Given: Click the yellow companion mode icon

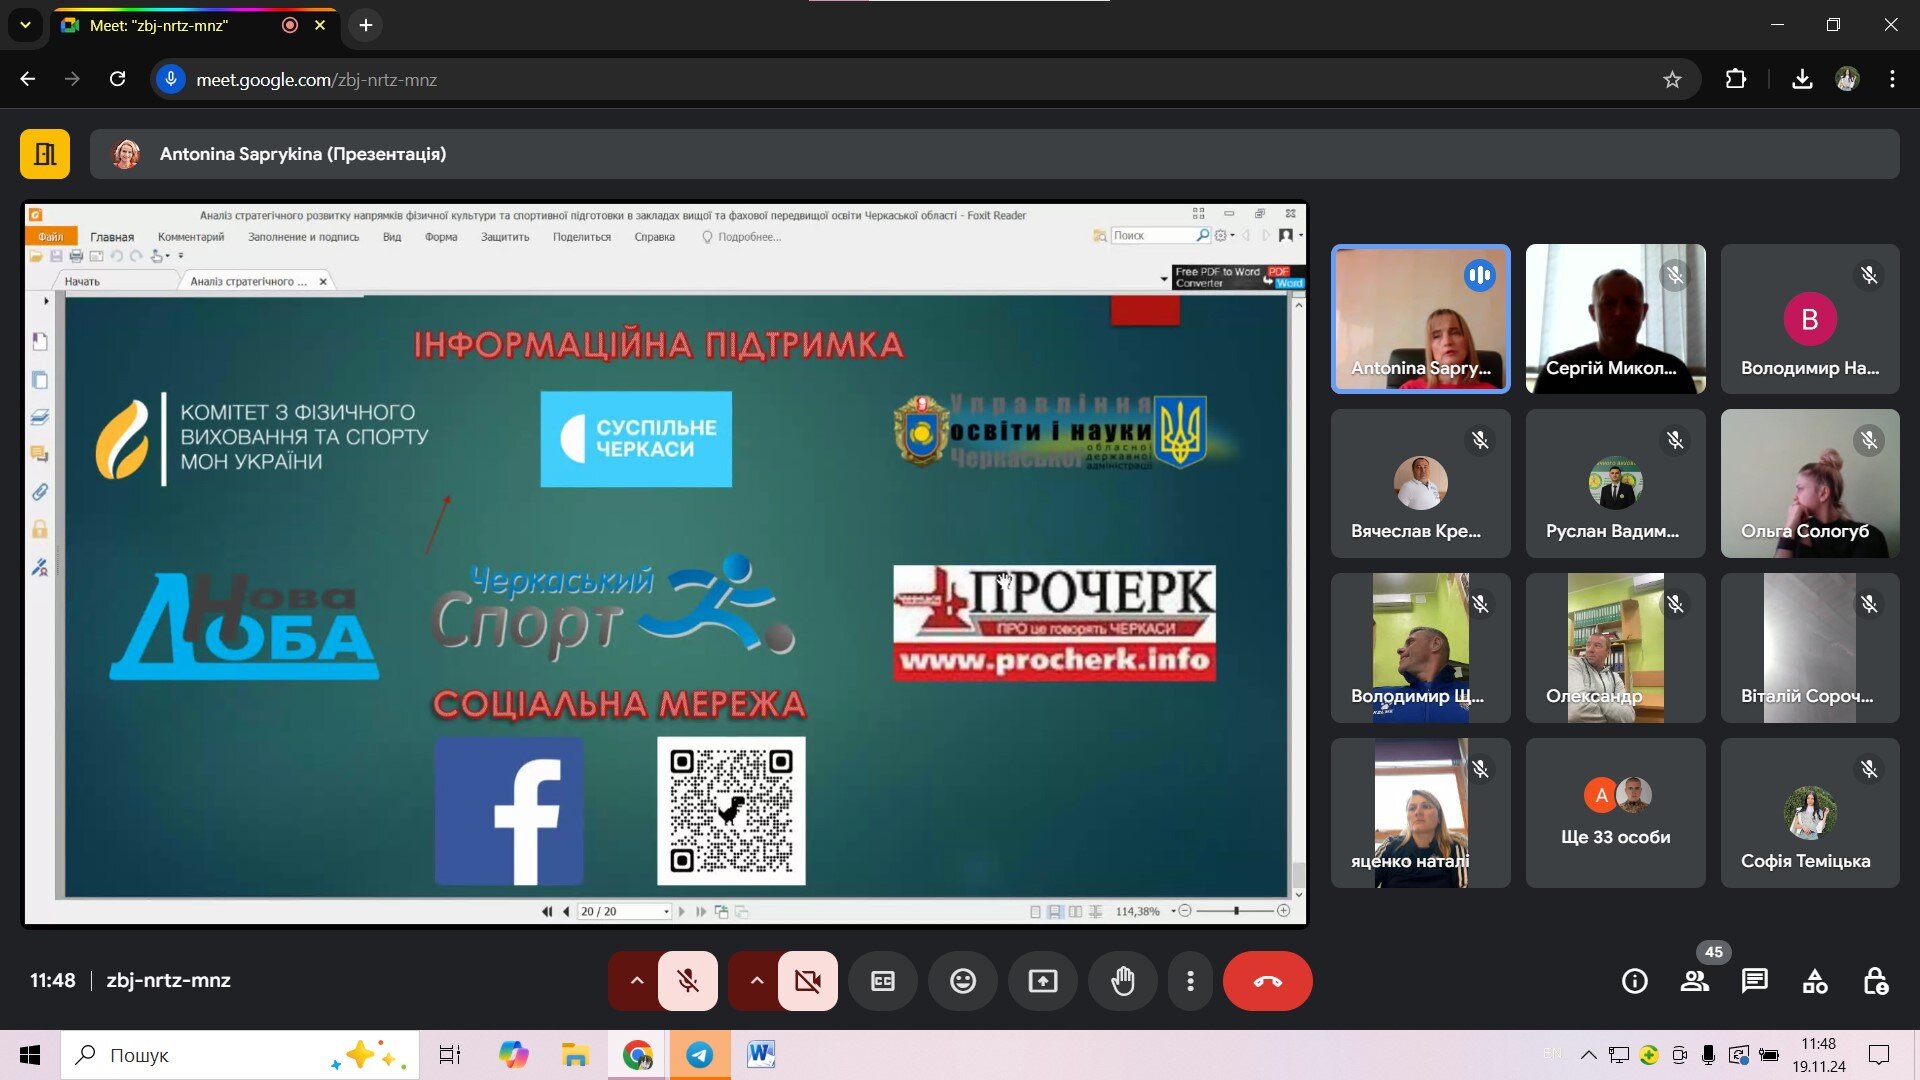Looking at the screenshot, I should [x=45, y=154].
